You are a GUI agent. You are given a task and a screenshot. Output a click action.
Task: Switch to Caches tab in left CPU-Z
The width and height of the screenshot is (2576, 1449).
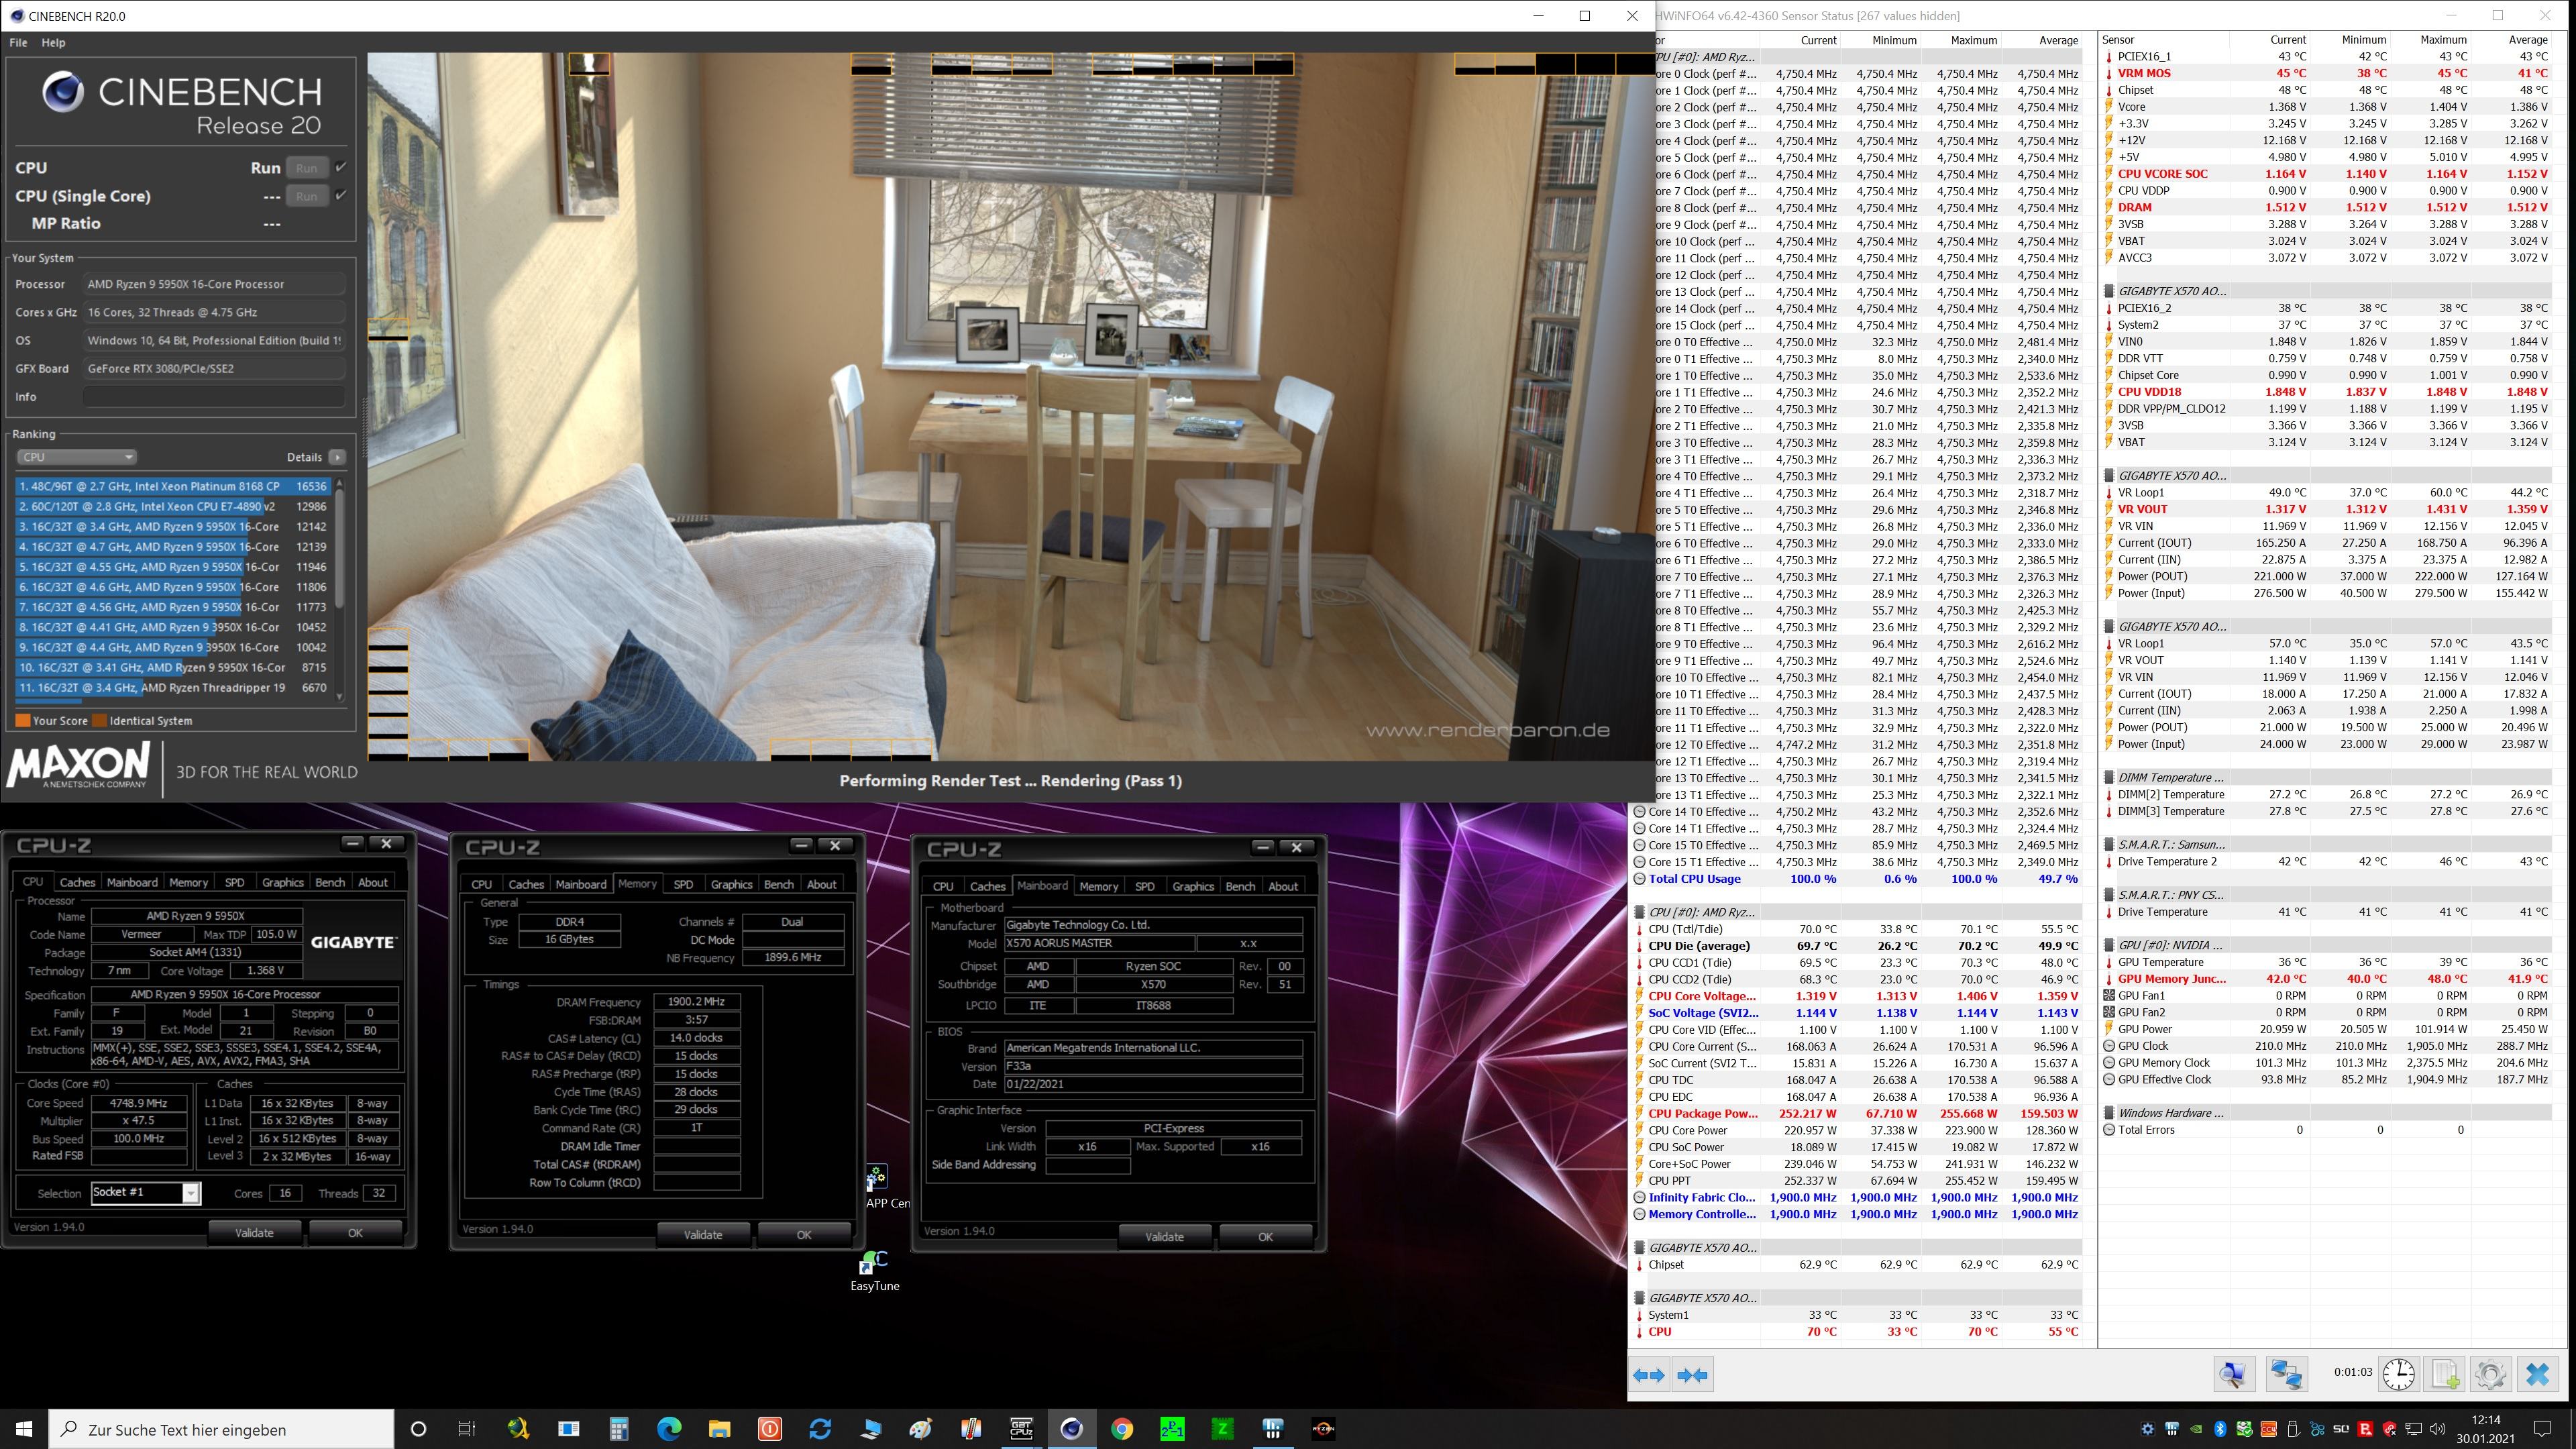point(77,882)
